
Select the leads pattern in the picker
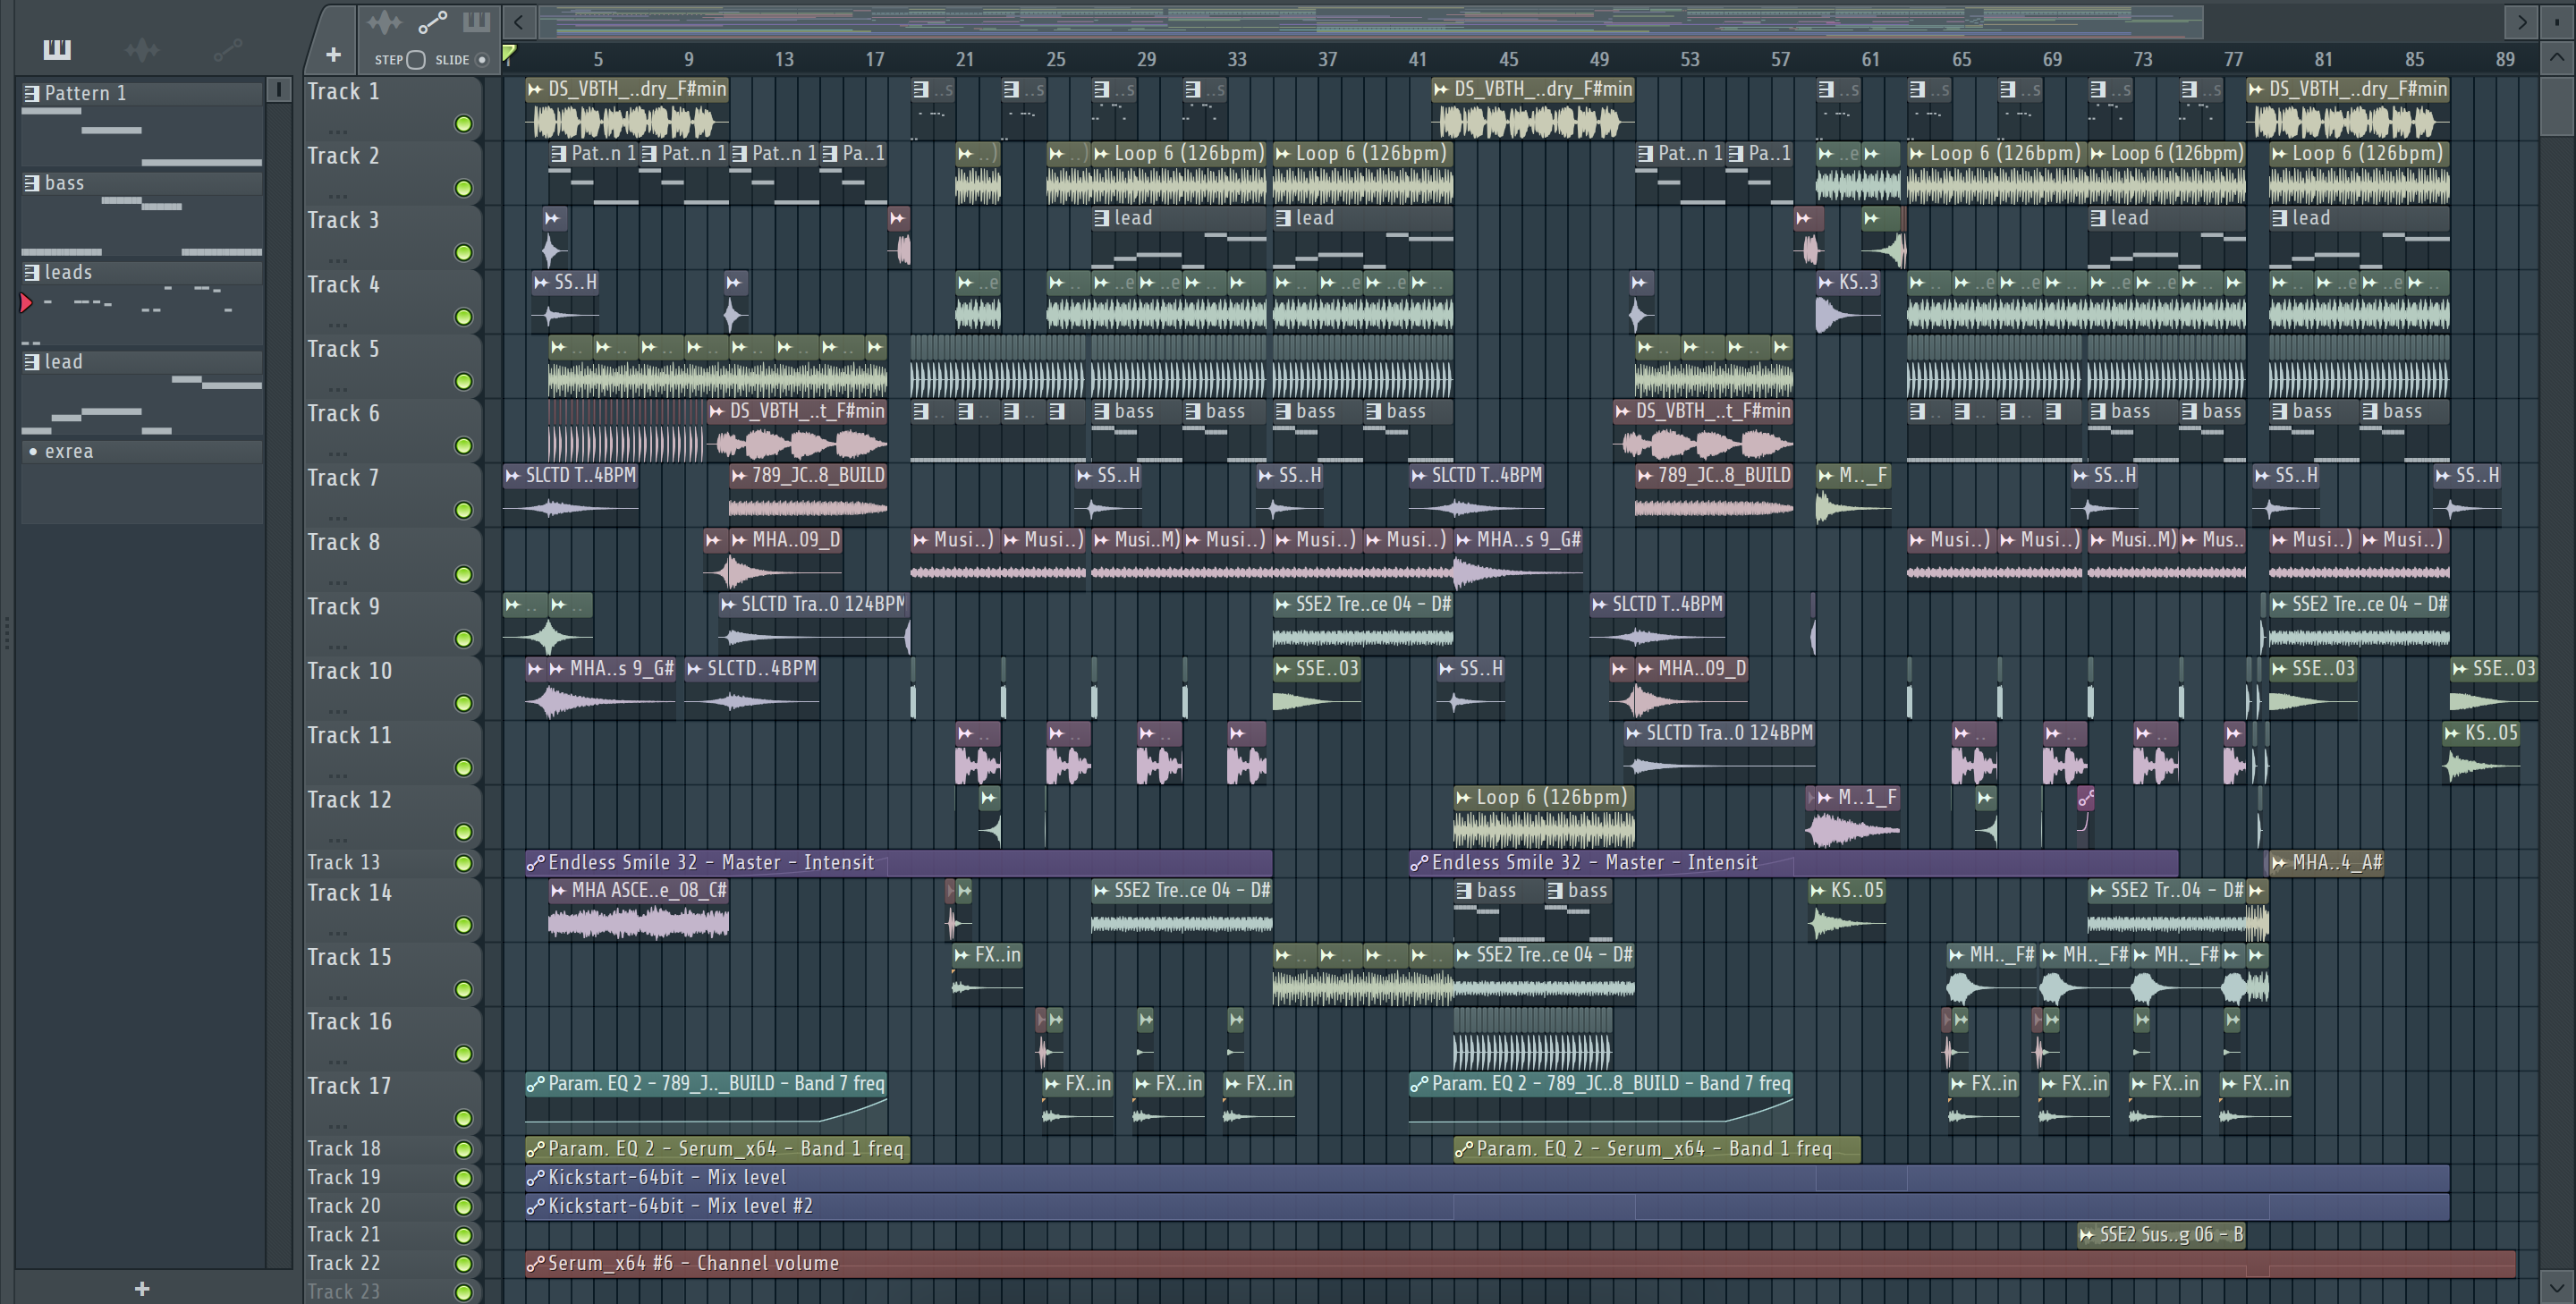pos(142,272)
